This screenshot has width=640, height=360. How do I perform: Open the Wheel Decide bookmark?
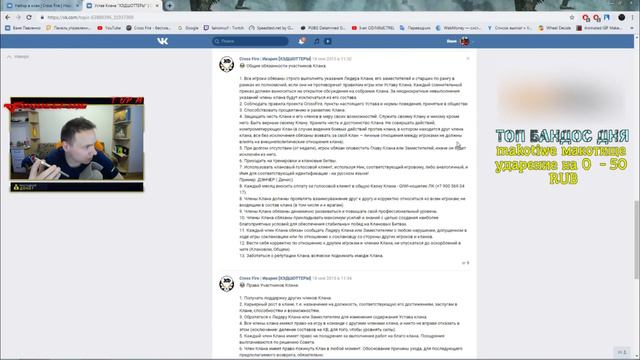555,28
